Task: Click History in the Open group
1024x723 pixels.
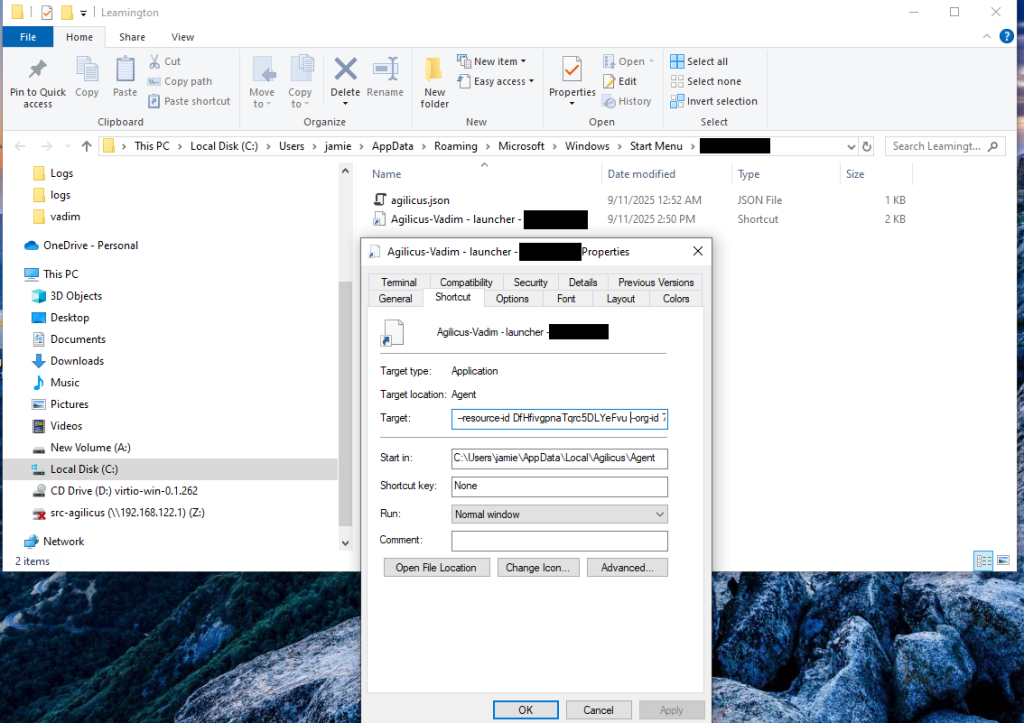Action: pos(627,101)
